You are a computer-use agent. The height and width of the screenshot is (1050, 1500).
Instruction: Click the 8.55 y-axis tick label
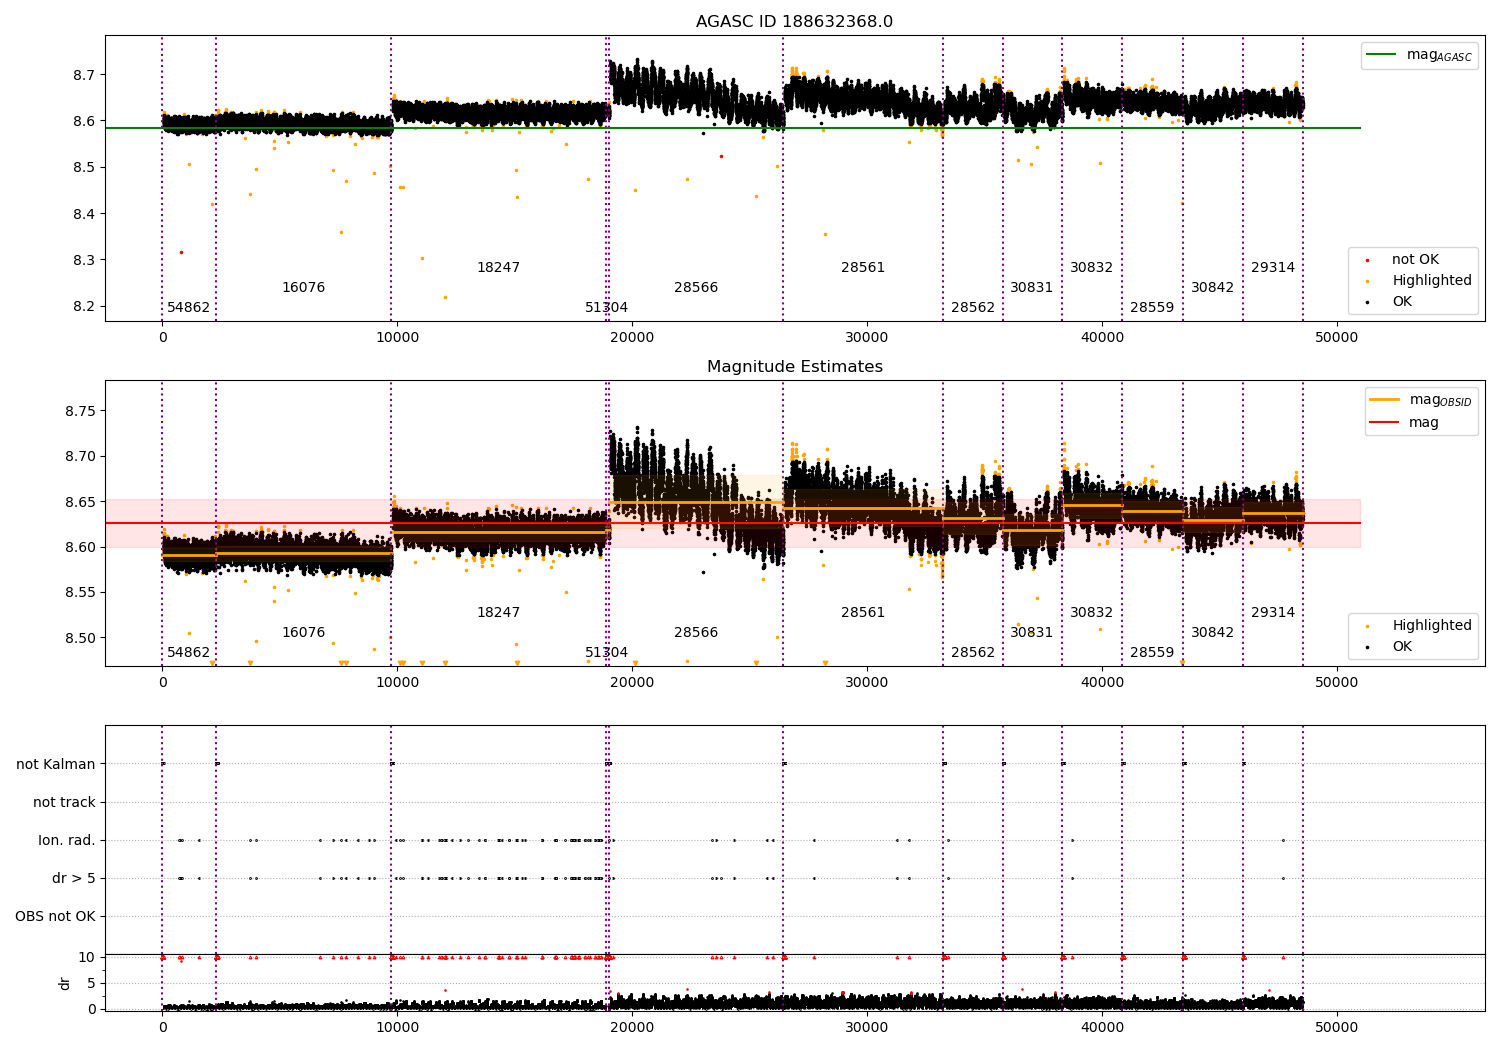[x=79, y=593]
